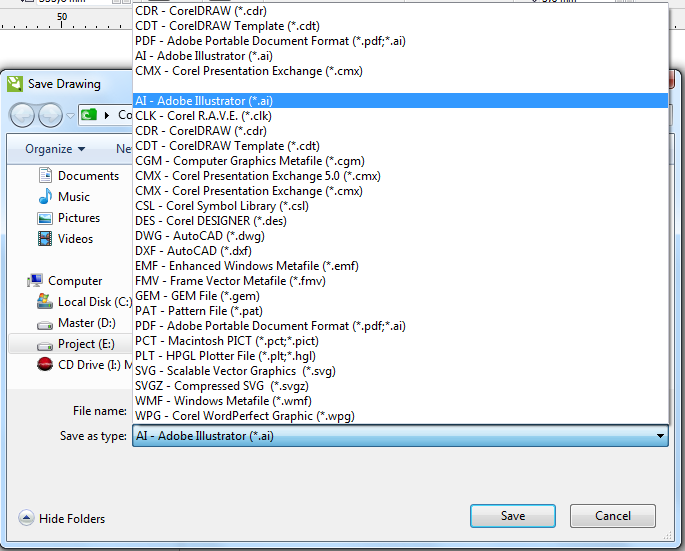
Task: Pick WPG - Corel WordPerfect Graphic format
Action: coord(401,416)
